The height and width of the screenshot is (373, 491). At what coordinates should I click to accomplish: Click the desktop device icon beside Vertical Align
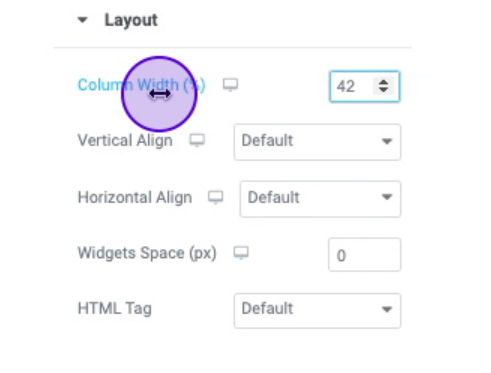[x=197, y=140]
